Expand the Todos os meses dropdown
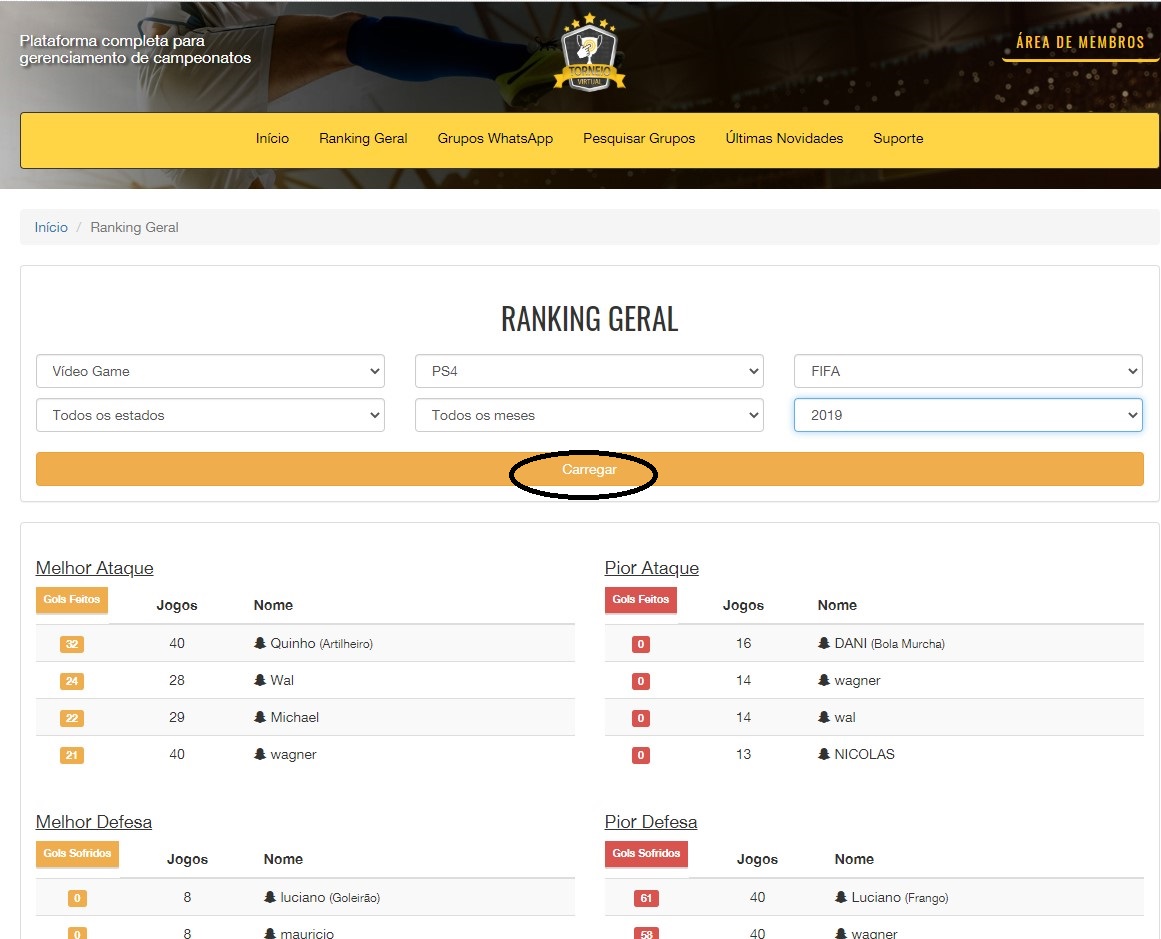 coord(589,415)
